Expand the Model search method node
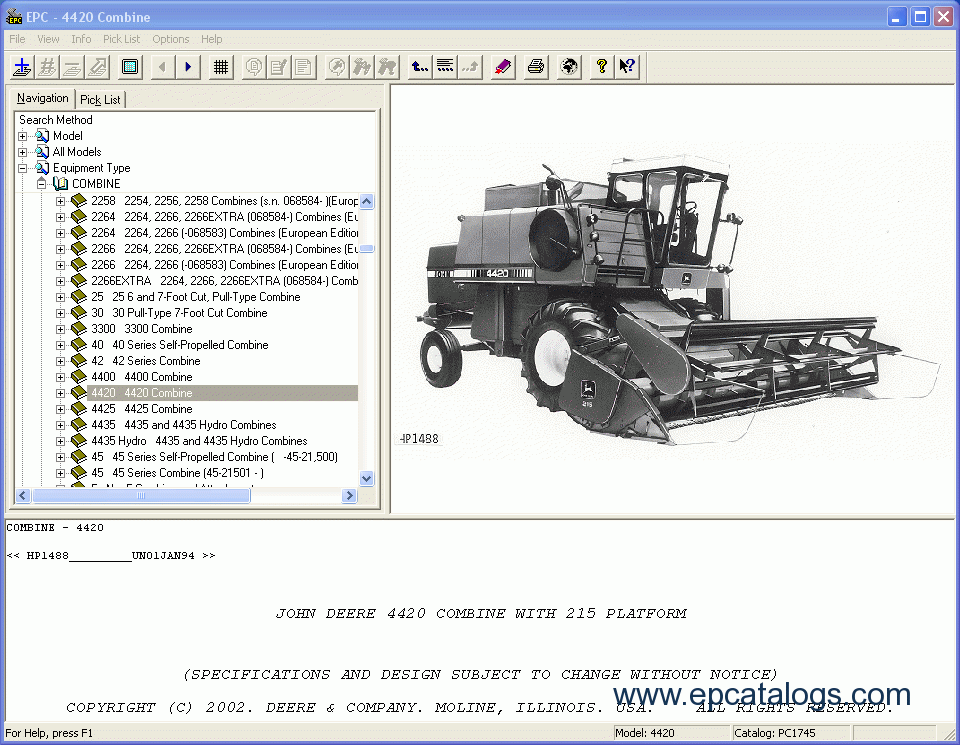 [23, 136]
